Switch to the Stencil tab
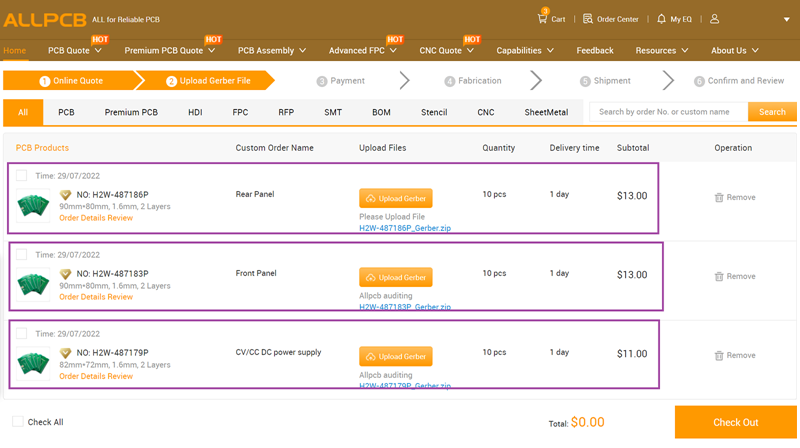The height and width of the screenshot is (448, 800). (434, 112)
